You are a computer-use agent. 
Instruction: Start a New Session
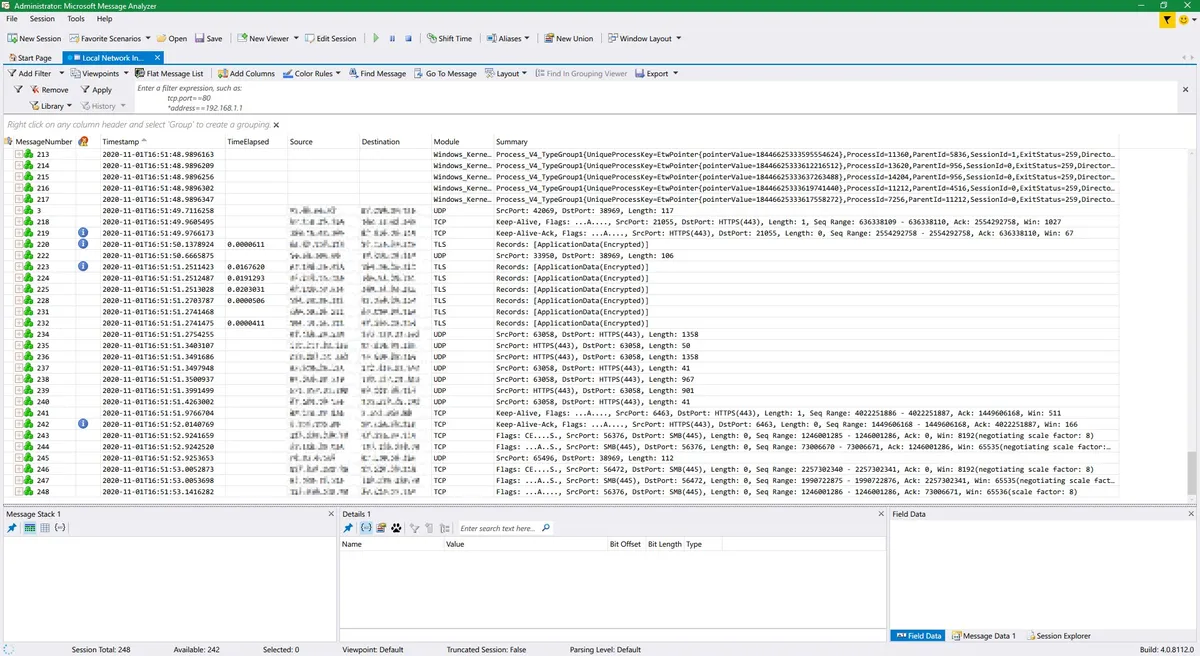point(34,38)
